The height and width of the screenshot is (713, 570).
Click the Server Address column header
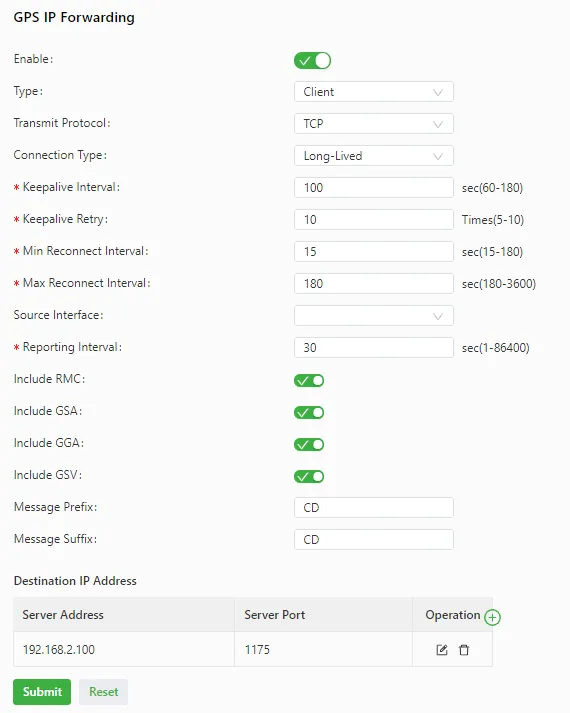point(124,615)
